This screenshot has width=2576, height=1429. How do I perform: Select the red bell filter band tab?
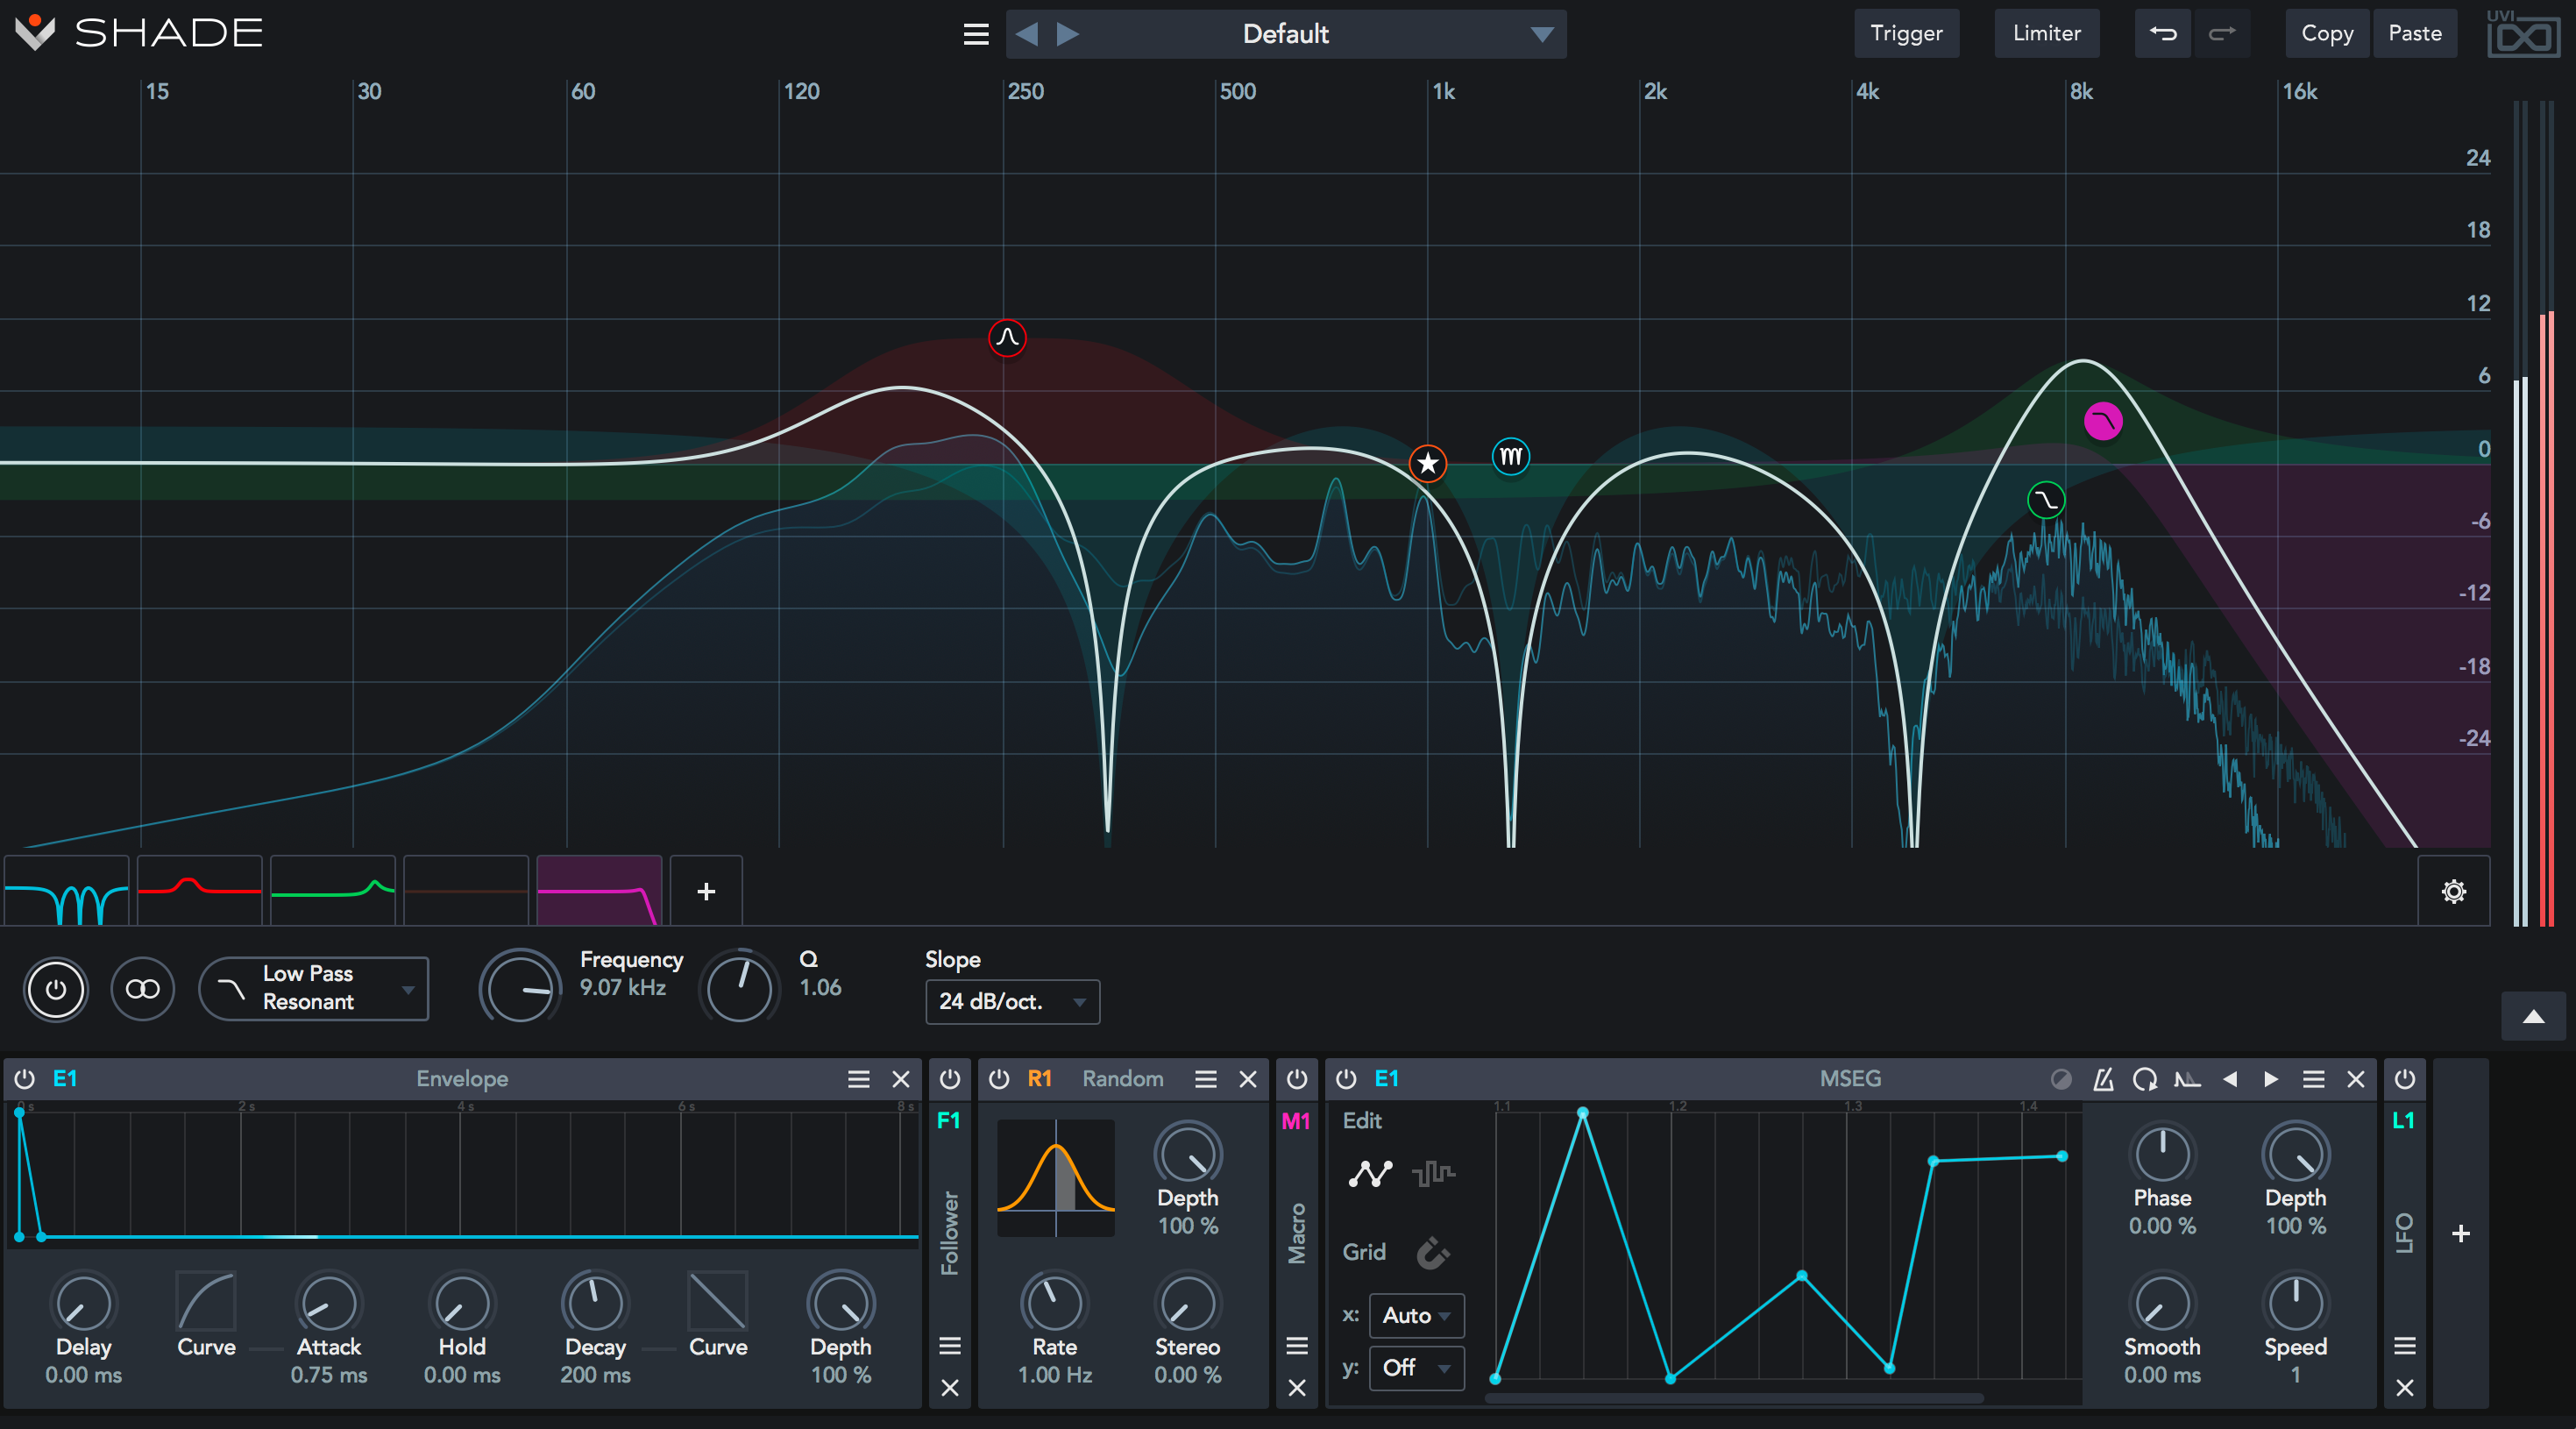200,890
